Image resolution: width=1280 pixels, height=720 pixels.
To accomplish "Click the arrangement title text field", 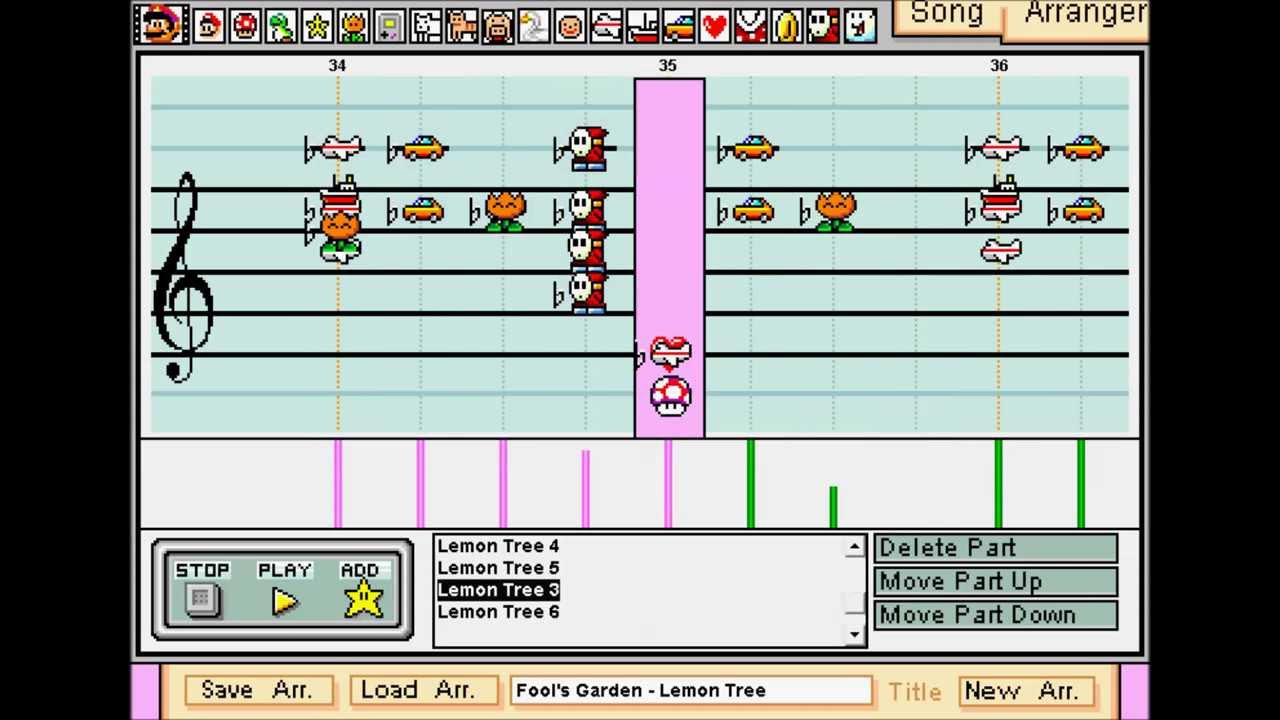I will (691, 691).
